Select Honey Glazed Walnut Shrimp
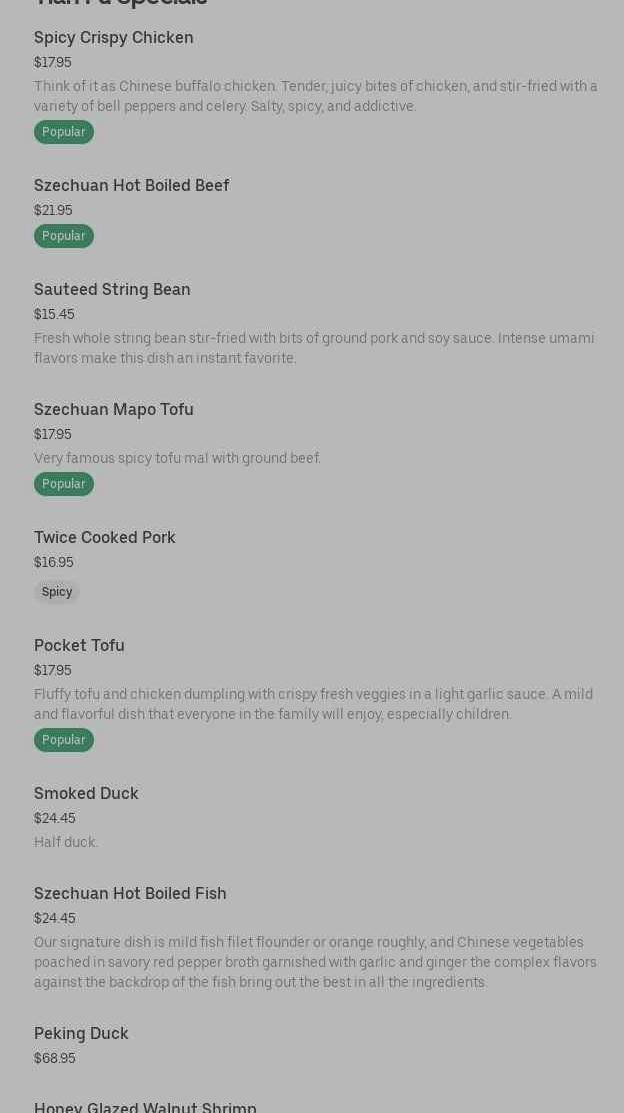 [x=146, y=1107]
